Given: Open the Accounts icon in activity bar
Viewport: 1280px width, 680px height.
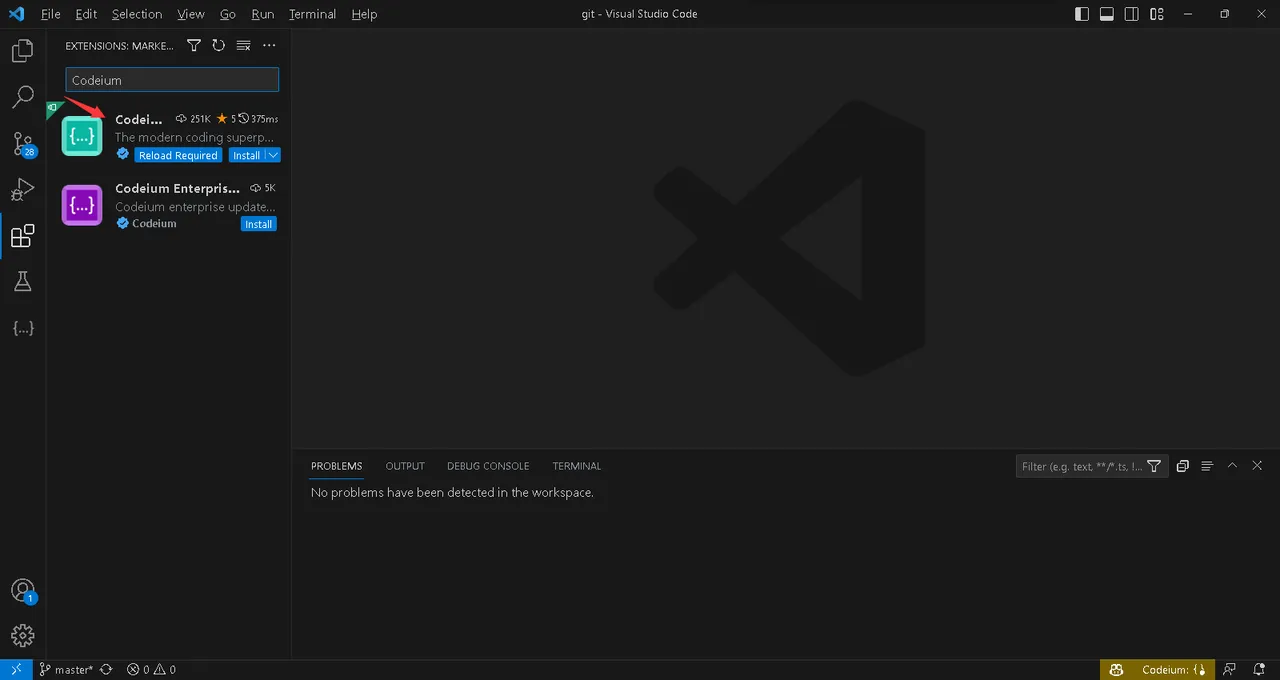Looking at the screenshot, I should click(22, 590).
